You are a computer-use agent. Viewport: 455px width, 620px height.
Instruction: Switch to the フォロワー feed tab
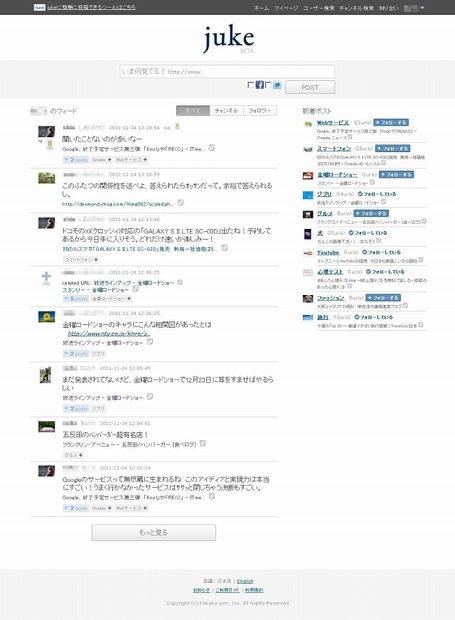pos(260,111)
